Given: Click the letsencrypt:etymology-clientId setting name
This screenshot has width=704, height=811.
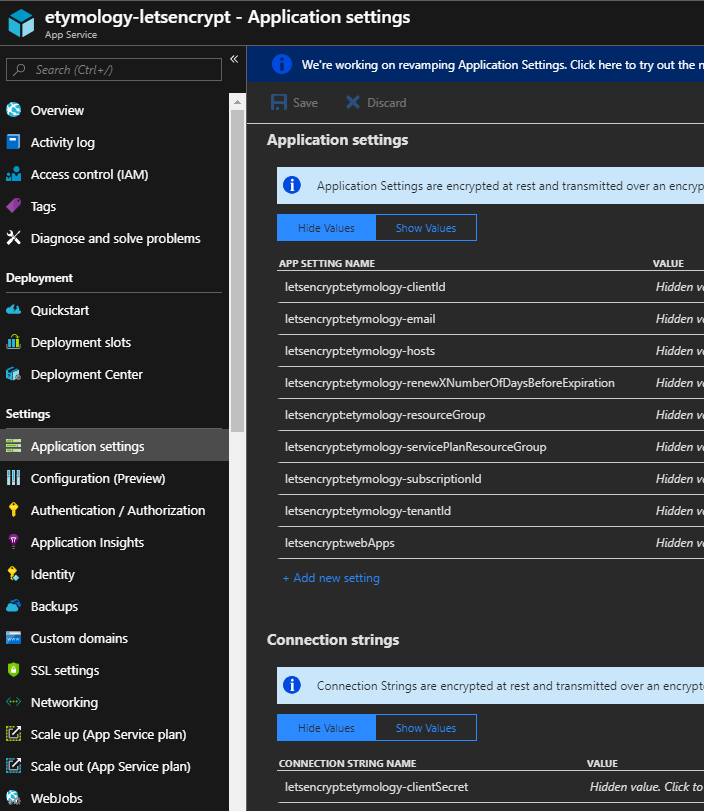Looking at the screenshot, I should click(365, 287).
